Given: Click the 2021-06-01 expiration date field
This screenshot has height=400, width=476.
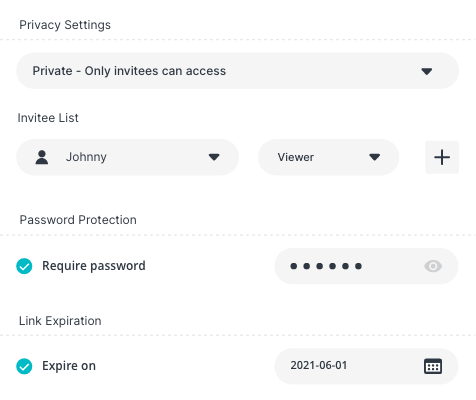Looking at the screenshot, I should (x=366, y=366).
